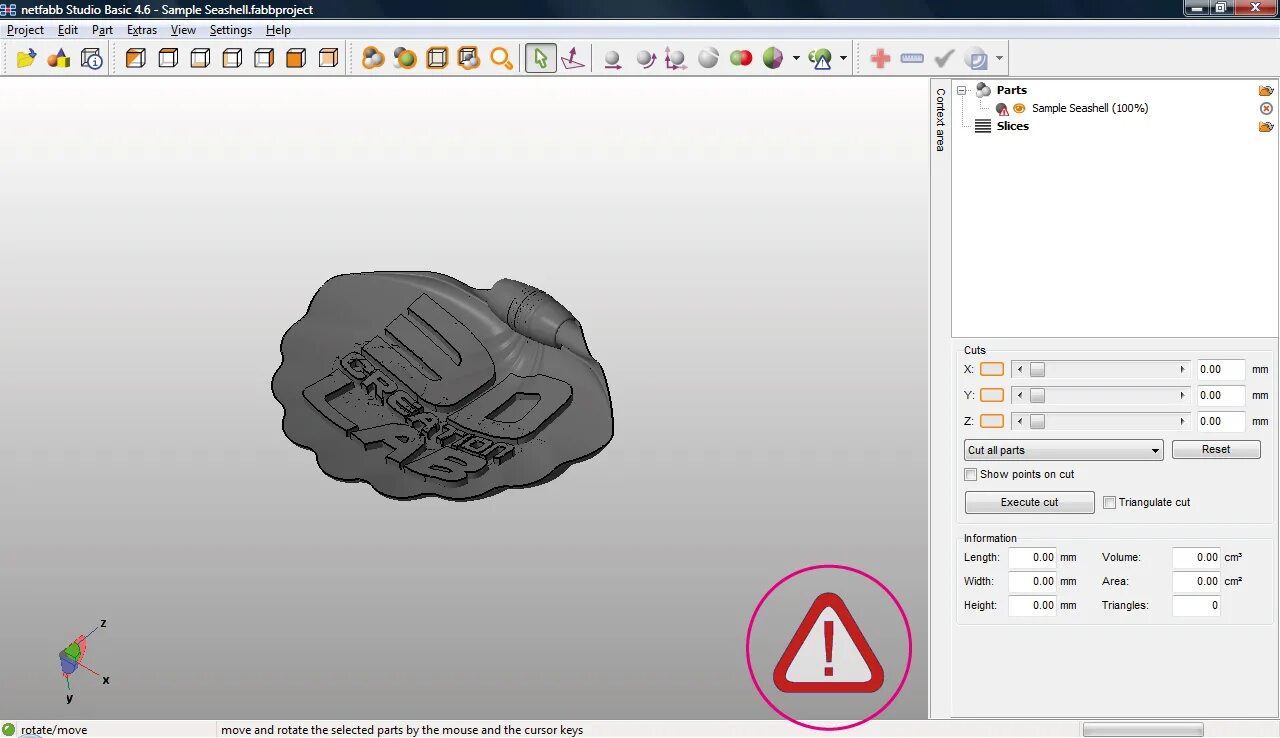Click the Length information field
This screenshot has height=738, width=1280.
pos(1033,557)
